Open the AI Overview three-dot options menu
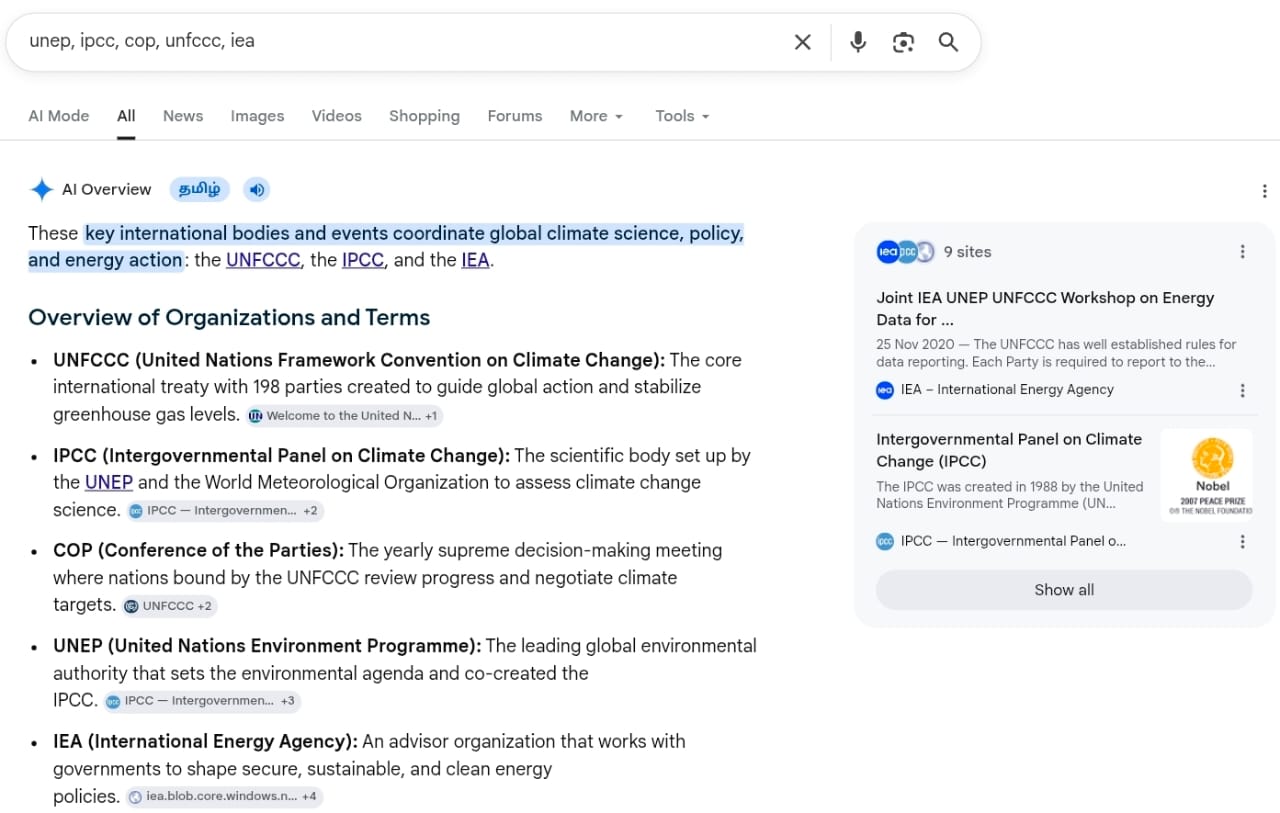The image size is (1280, 813). 1264,191
